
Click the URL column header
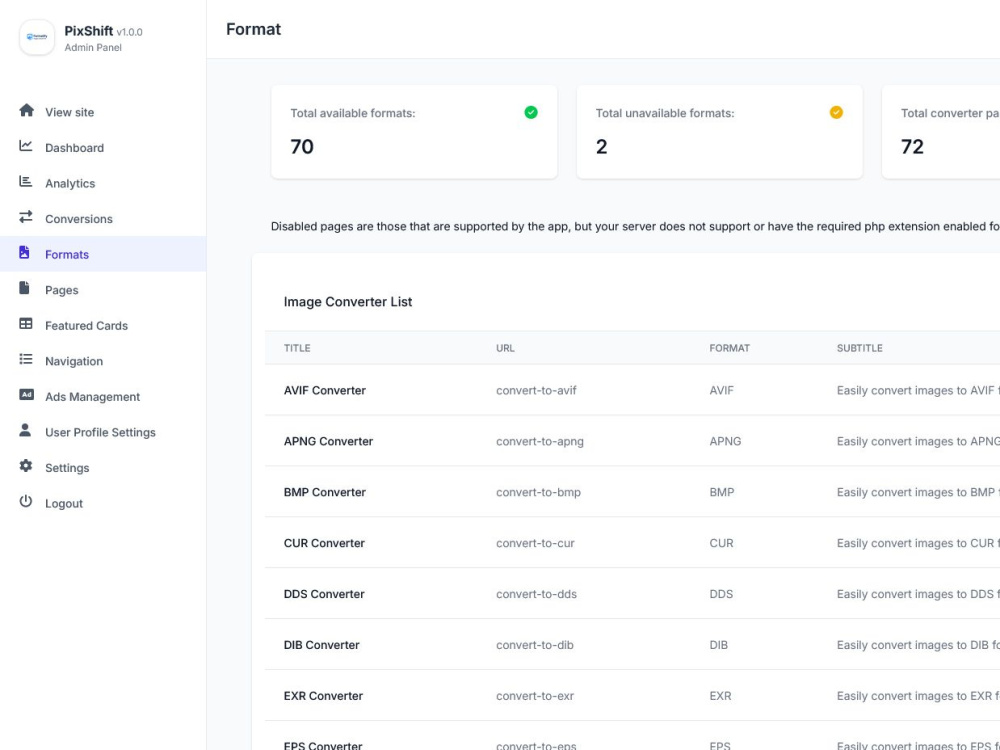pos(505,348)
